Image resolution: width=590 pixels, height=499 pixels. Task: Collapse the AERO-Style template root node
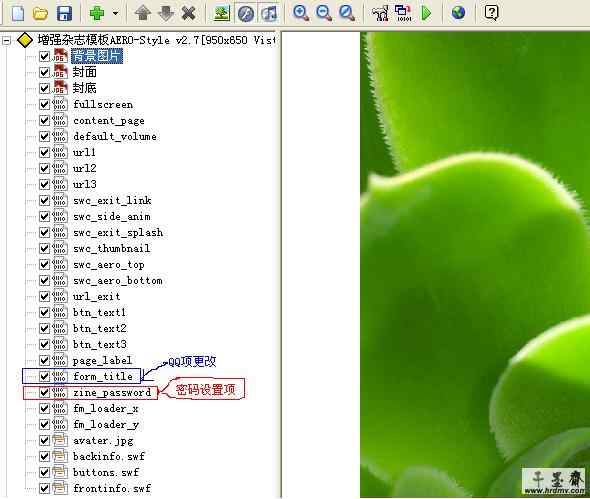tap(6, 40)
